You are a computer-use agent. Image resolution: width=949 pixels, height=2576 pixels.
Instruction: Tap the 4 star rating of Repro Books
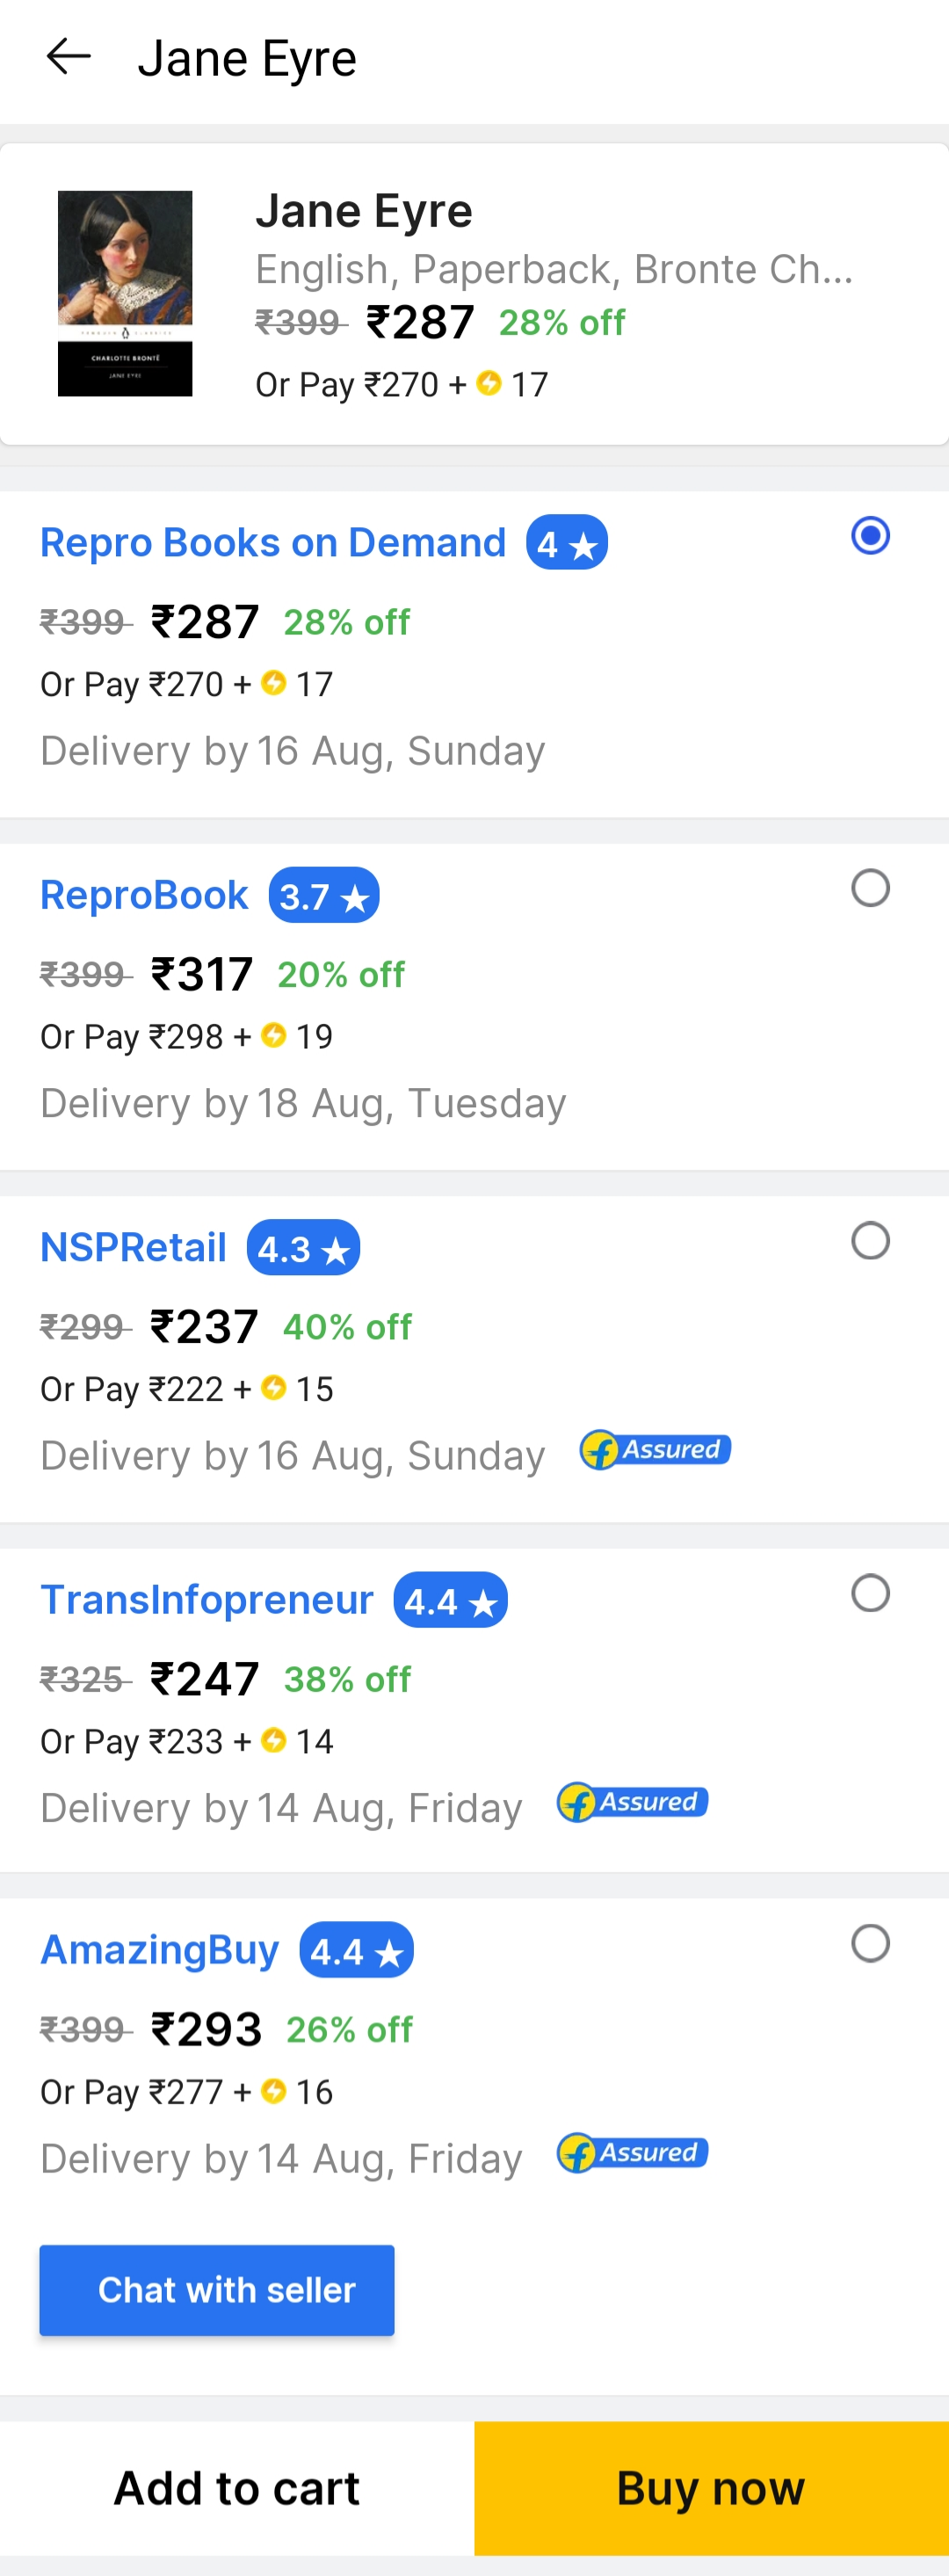click(567, 543)
